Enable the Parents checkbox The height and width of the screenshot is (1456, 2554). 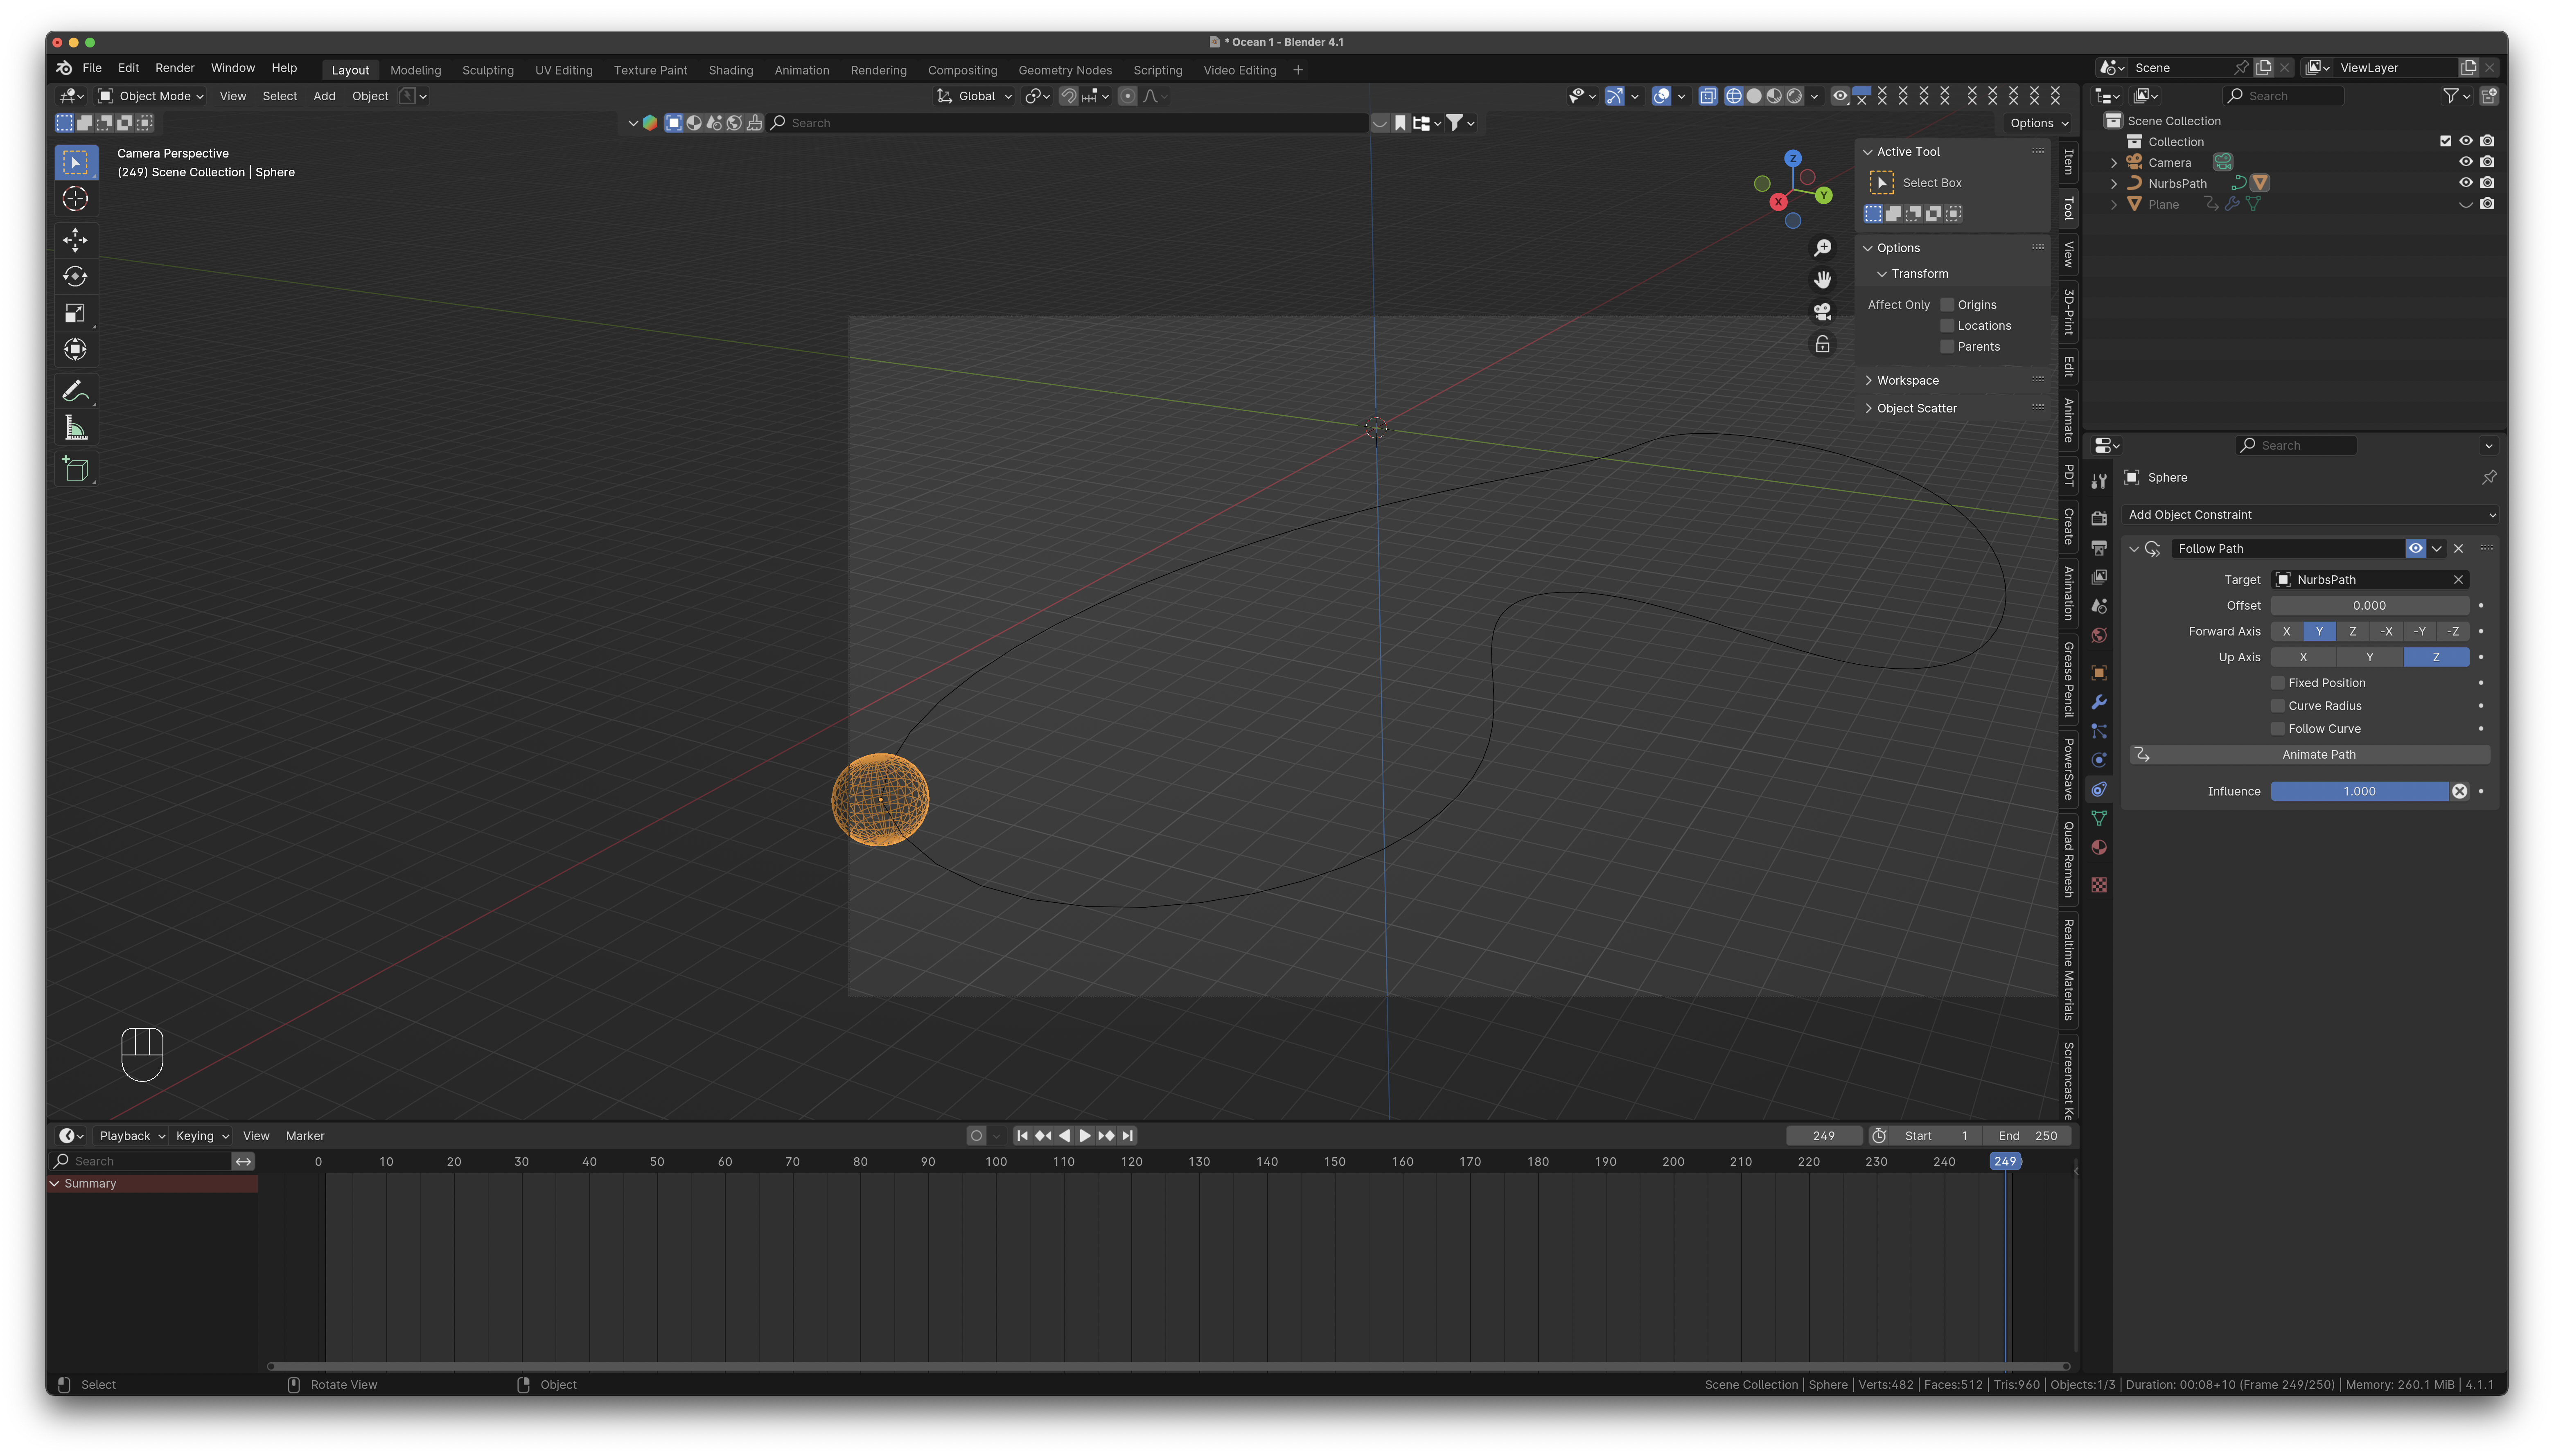click(1947, 347)
